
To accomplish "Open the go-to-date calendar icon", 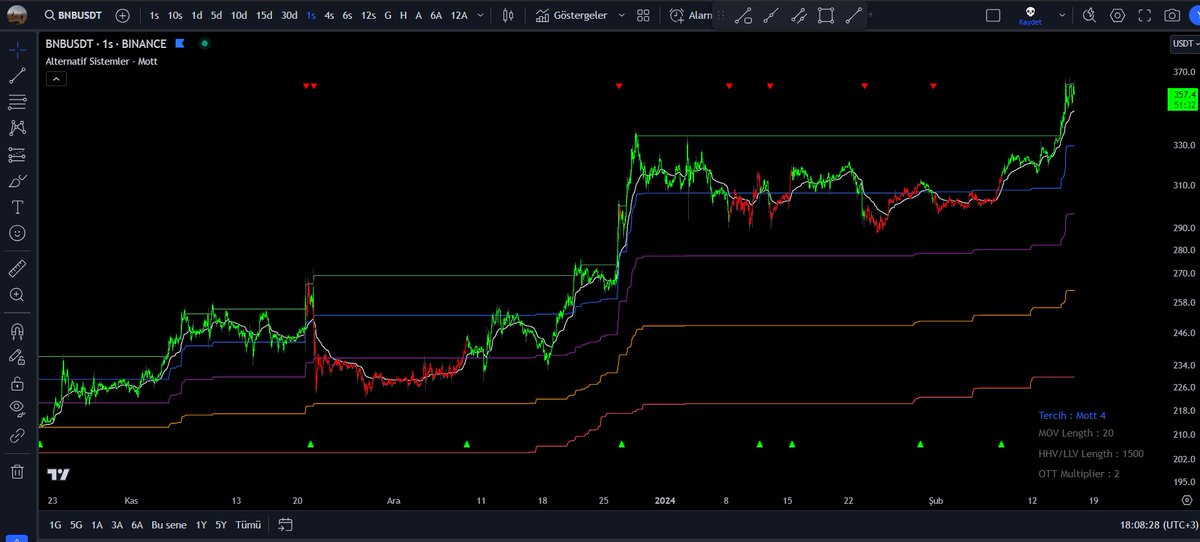I will point(285,524).
